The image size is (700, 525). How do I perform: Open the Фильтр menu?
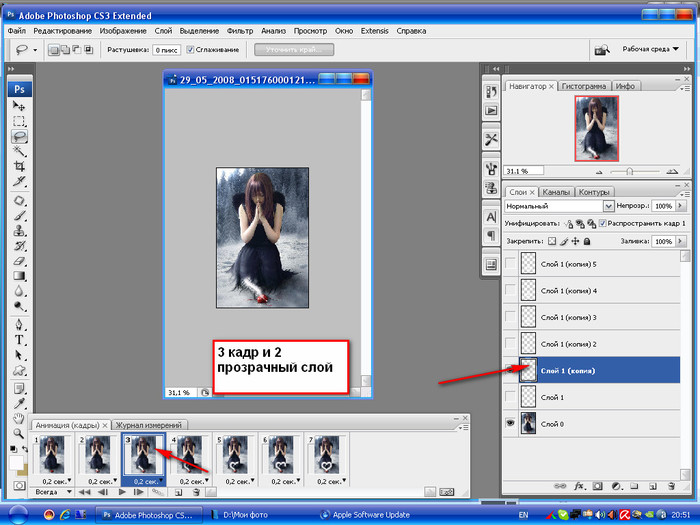click(x=239, y=31)
